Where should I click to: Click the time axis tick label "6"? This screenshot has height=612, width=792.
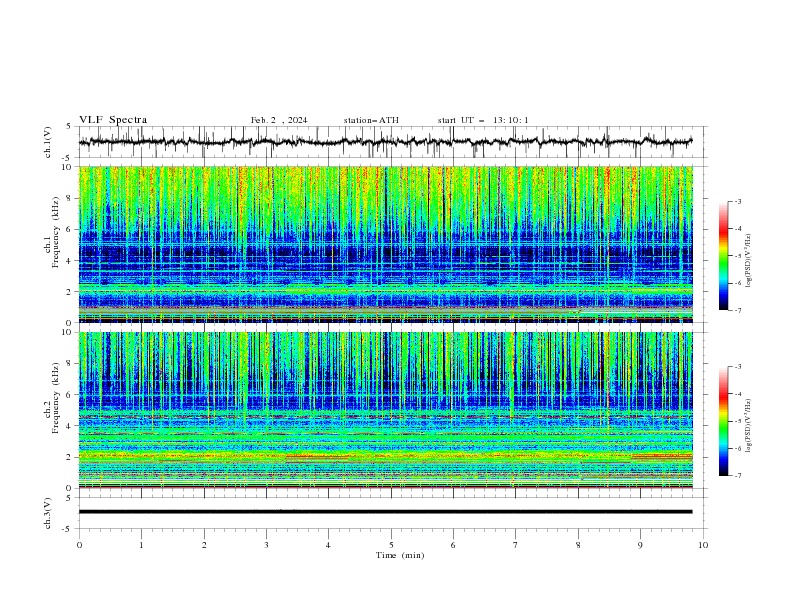click(x=453, y=545)
